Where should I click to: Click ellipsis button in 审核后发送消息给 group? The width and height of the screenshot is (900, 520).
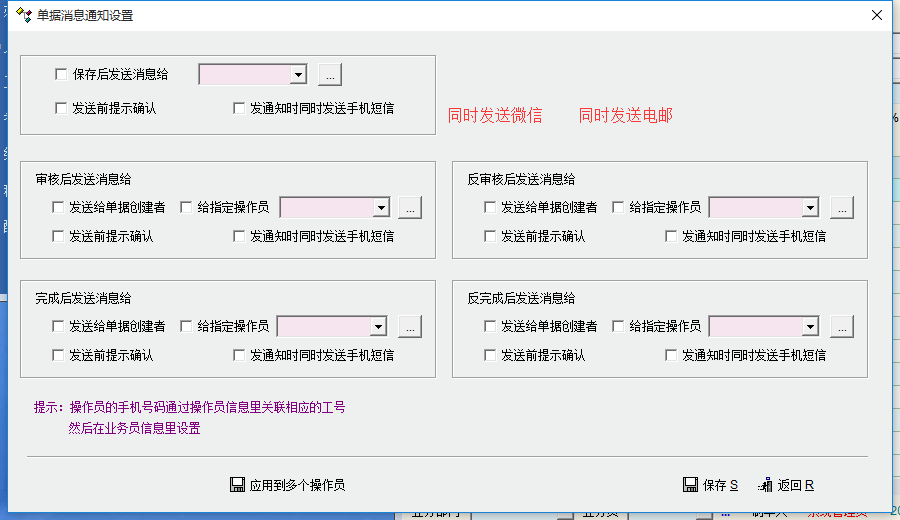[410, 207]
